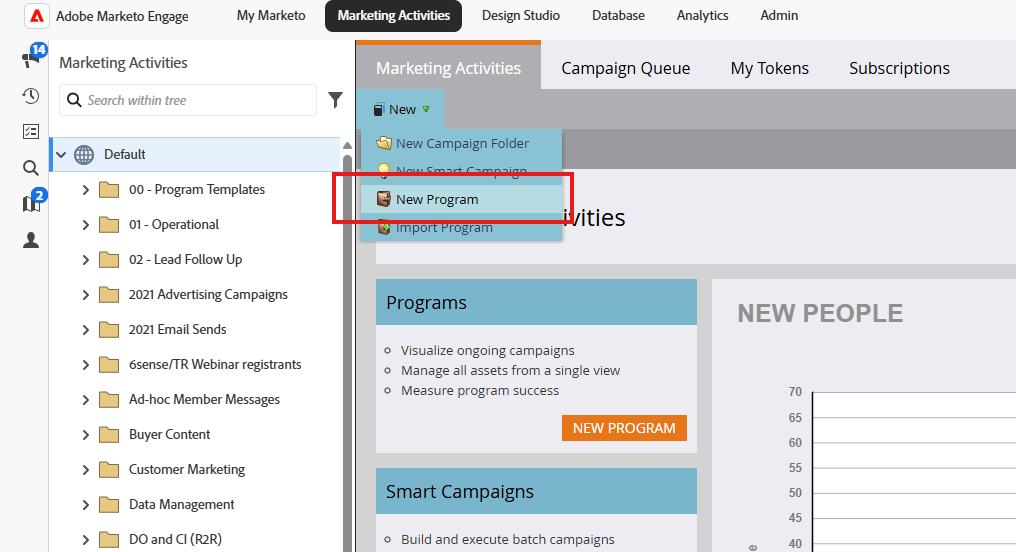1016x552 pixels.
Task: Click the 02 - Lead Follow Up folder icon
Action: point(109,260)
